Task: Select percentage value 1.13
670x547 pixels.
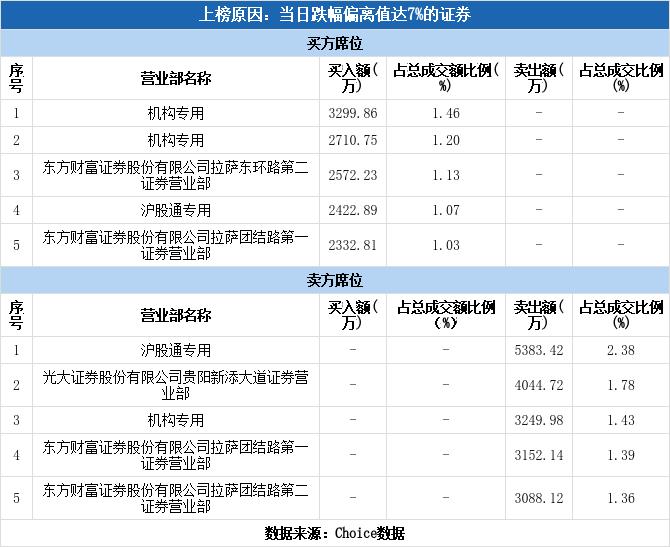Action: click(x=446, y=175)
